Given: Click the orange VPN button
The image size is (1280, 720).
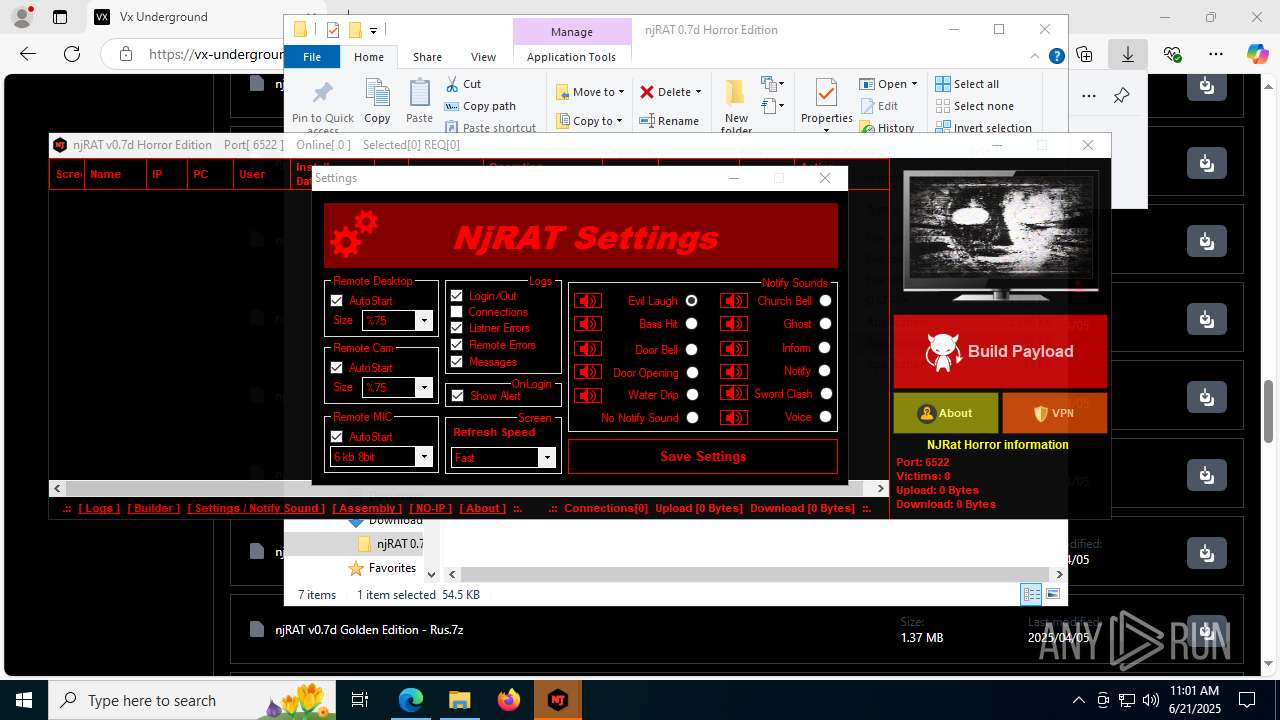Looking at the screenshot, I should (x=1054, y=413).
